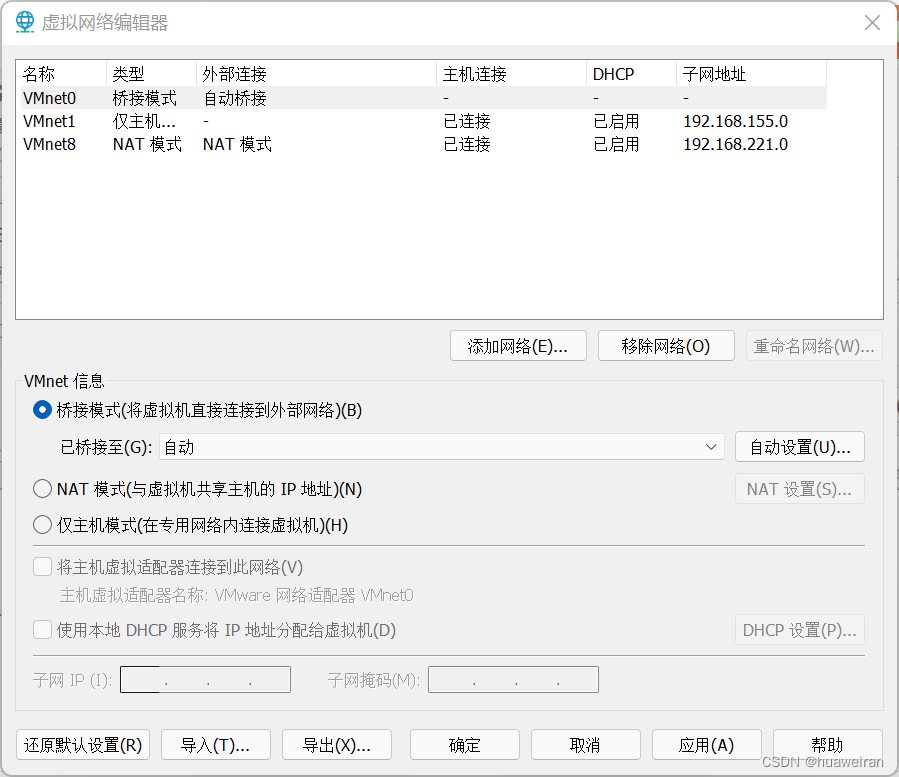Click 还原默认设置(R) button
This screenshot has height=777, width=899.
(x=83, y=745)
